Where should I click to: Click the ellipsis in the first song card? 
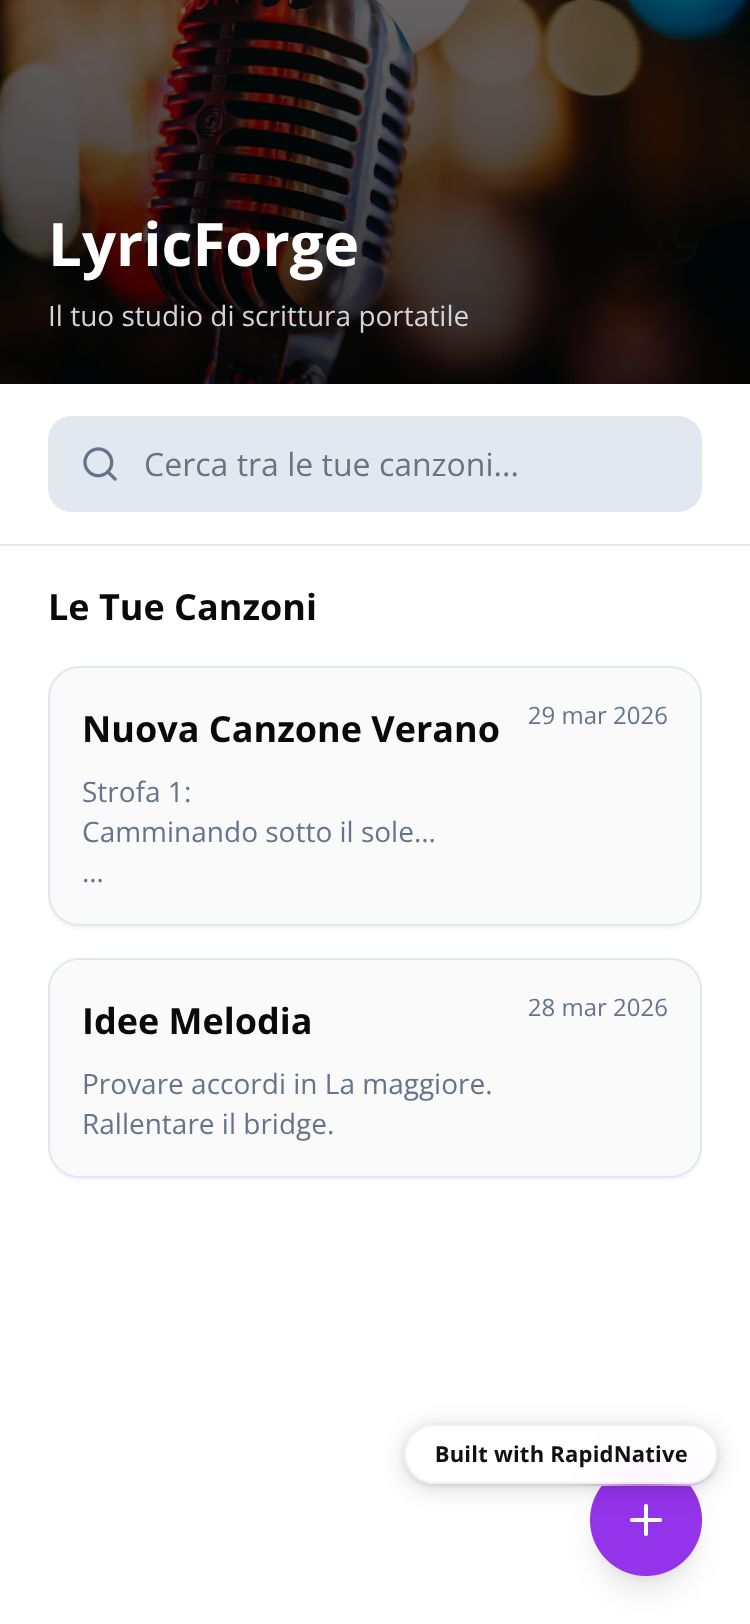tap(93, 875)
